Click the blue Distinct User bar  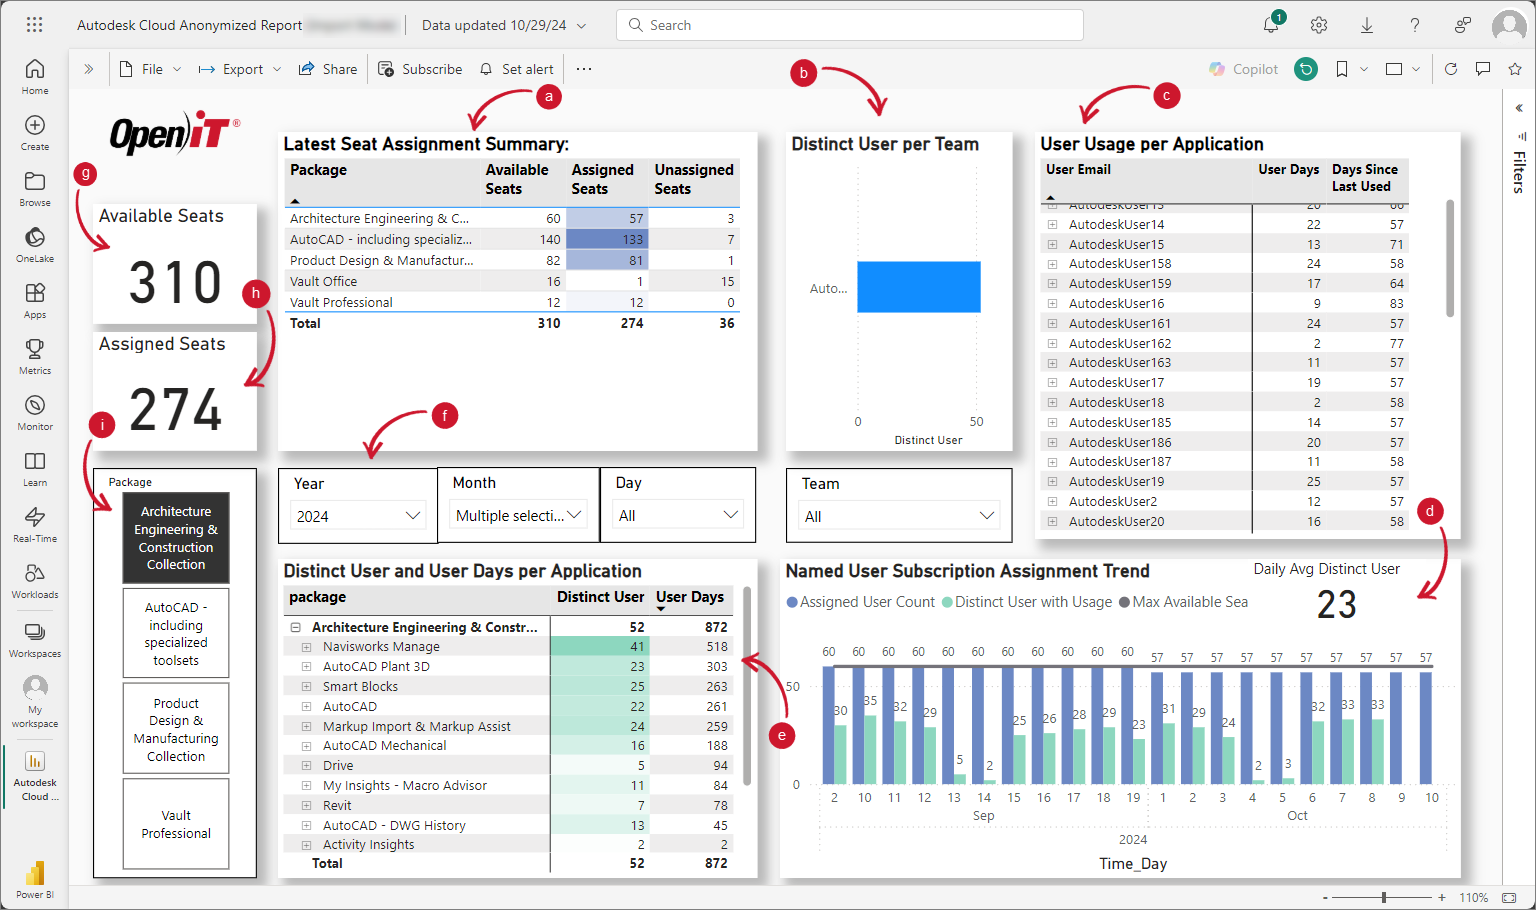click(x=919, y=287)
